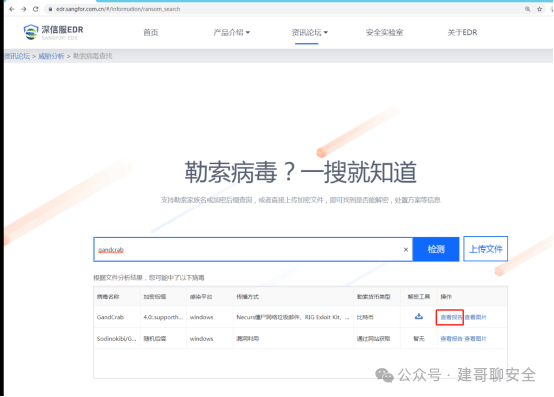Download GandCrab decryption tool icon
This screenshot has width=554, height=397.
(x=419, y=316)
